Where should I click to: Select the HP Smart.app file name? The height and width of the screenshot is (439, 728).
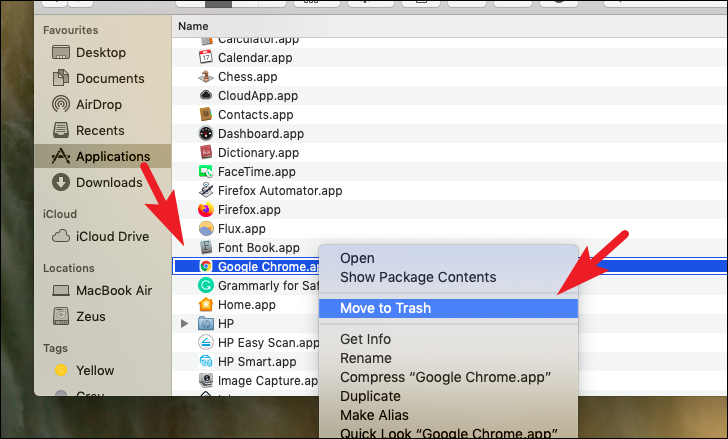(x=257, y=362)
